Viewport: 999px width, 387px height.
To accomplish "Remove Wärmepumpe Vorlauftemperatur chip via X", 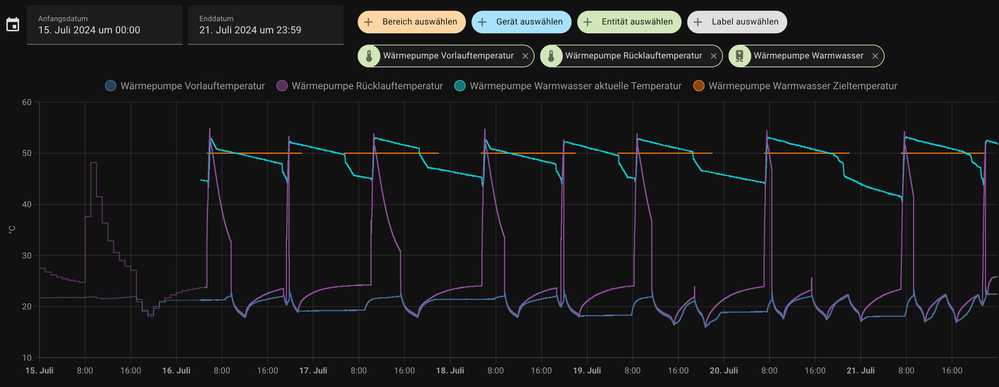I will 525,56.
